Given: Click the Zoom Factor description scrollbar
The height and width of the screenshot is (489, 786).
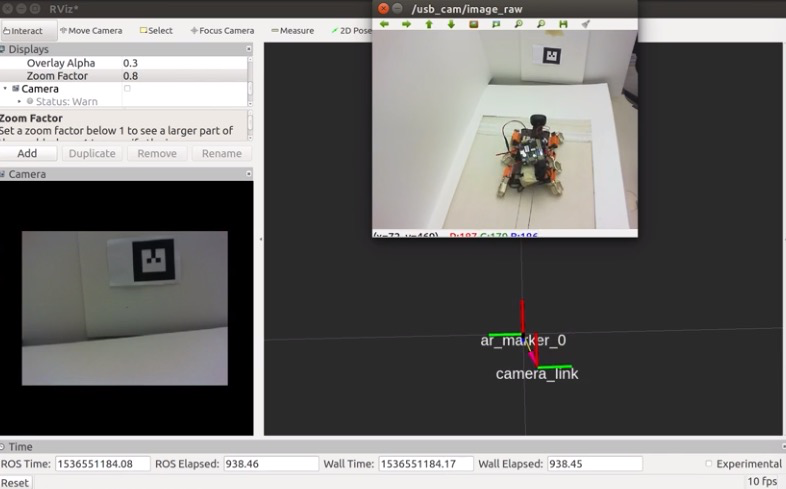Looking at the screenshot, I should point(250,125).
